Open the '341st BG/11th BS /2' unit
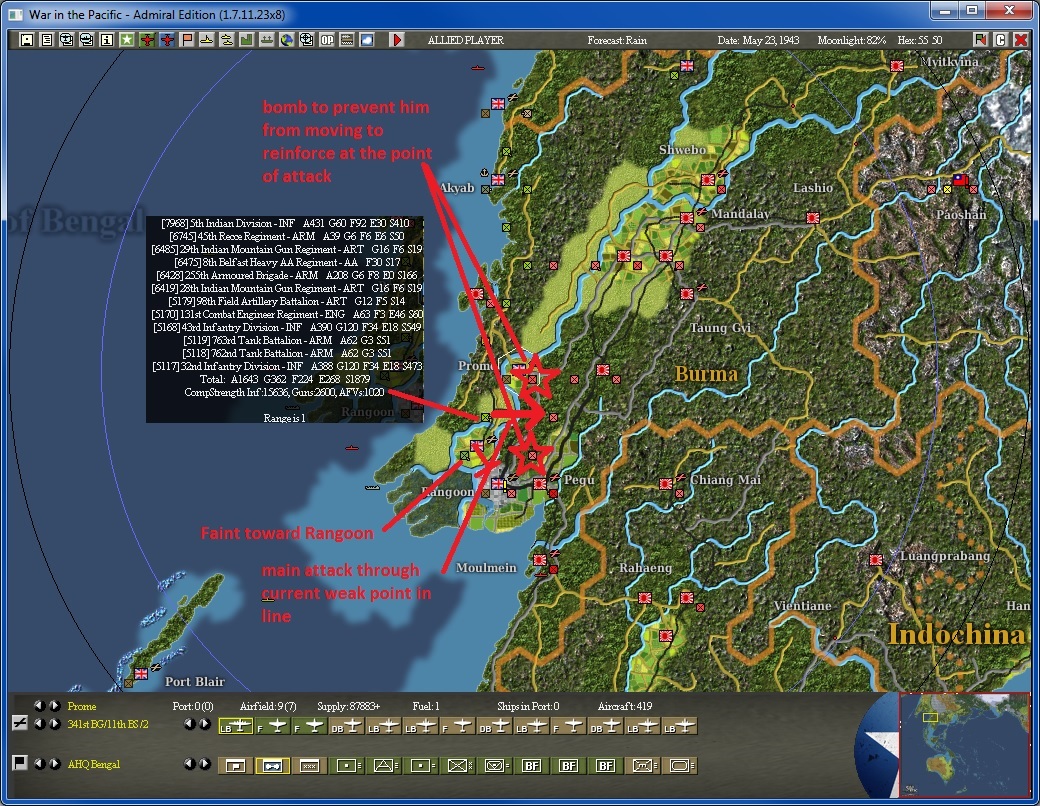The image size is (1040, 806). [108, 724]
